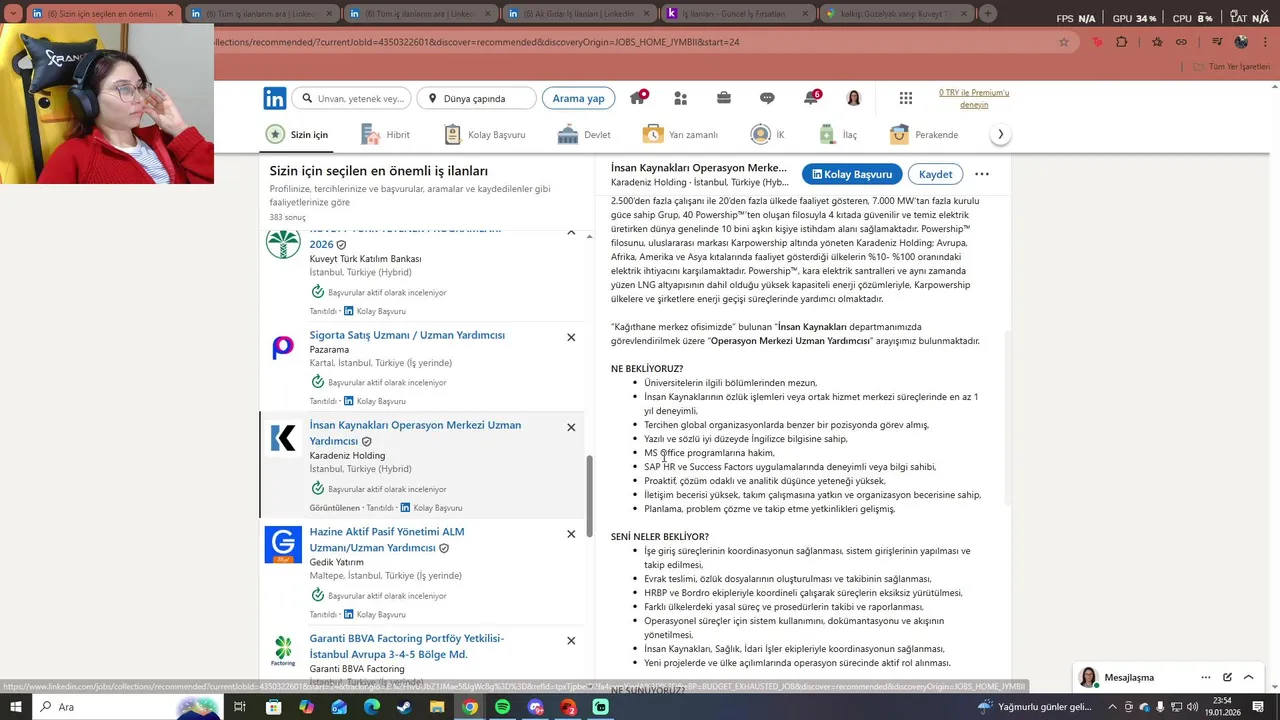Select the Yarı zamanlı category tab
Image resolution: width=1280 pixels, height=720 pixels.
[680, 134]
